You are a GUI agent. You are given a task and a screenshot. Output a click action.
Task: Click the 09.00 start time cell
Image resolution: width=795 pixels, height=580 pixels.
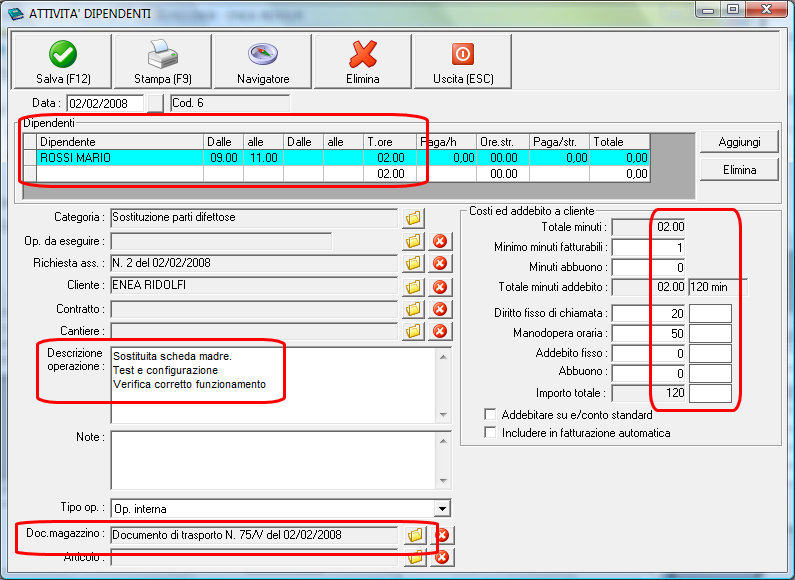pos(224,158)
